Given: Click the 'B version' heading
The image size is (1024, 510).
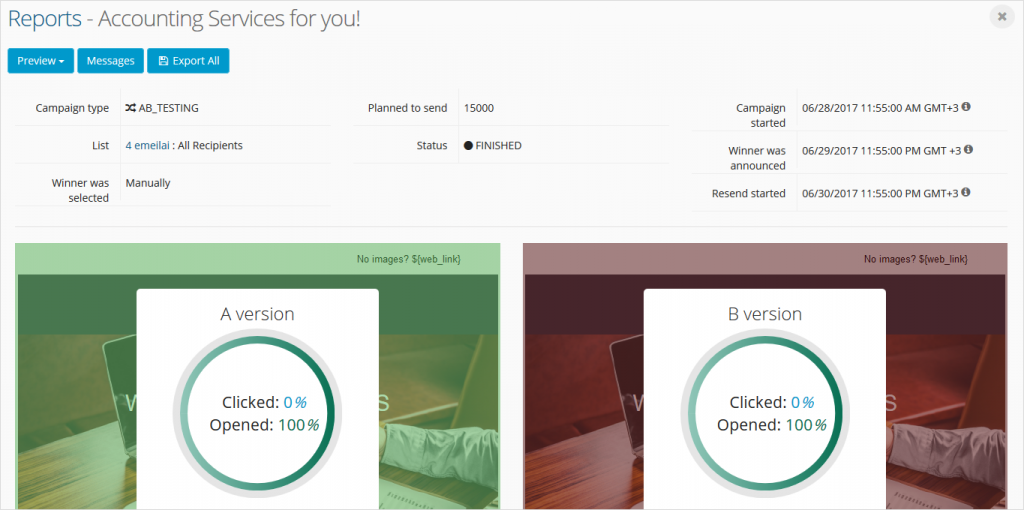Looking at the screenshot, I should [x=765, y=314].
